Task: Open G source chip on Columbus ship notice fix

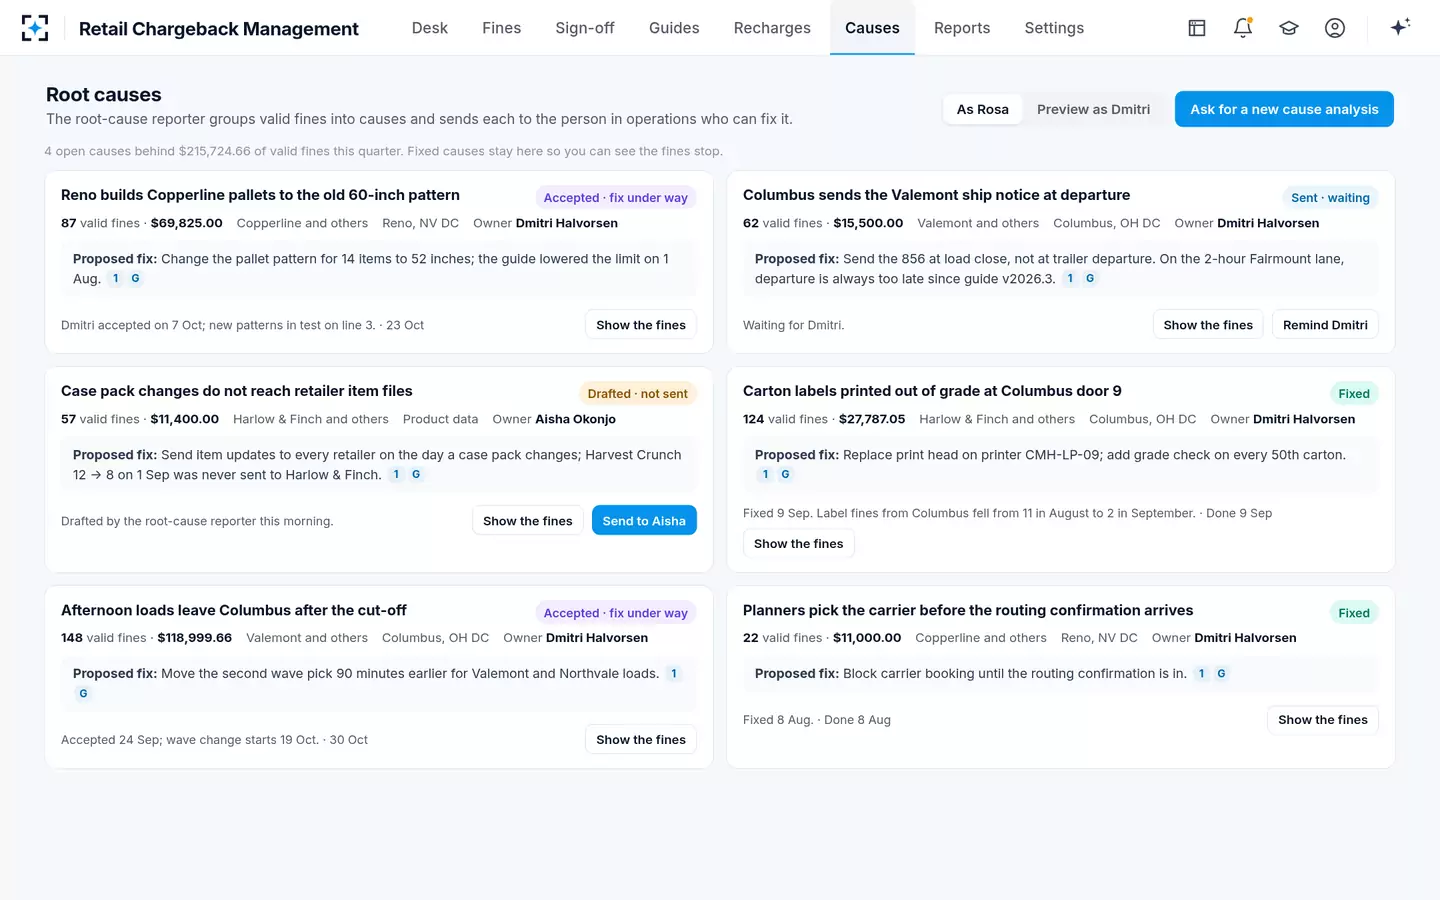Action: 1090,279
